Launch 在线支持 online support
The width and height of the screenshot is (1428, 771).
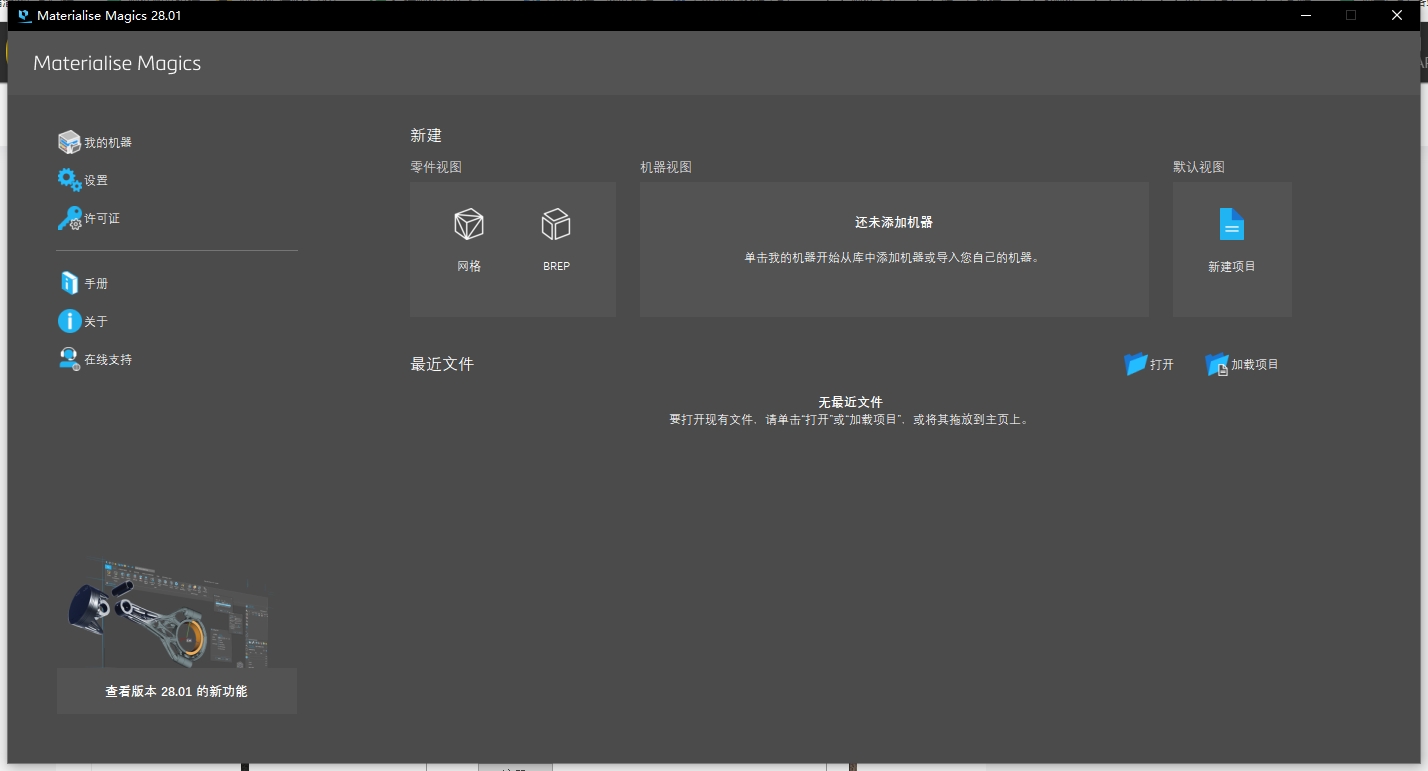tap(105, 359)
